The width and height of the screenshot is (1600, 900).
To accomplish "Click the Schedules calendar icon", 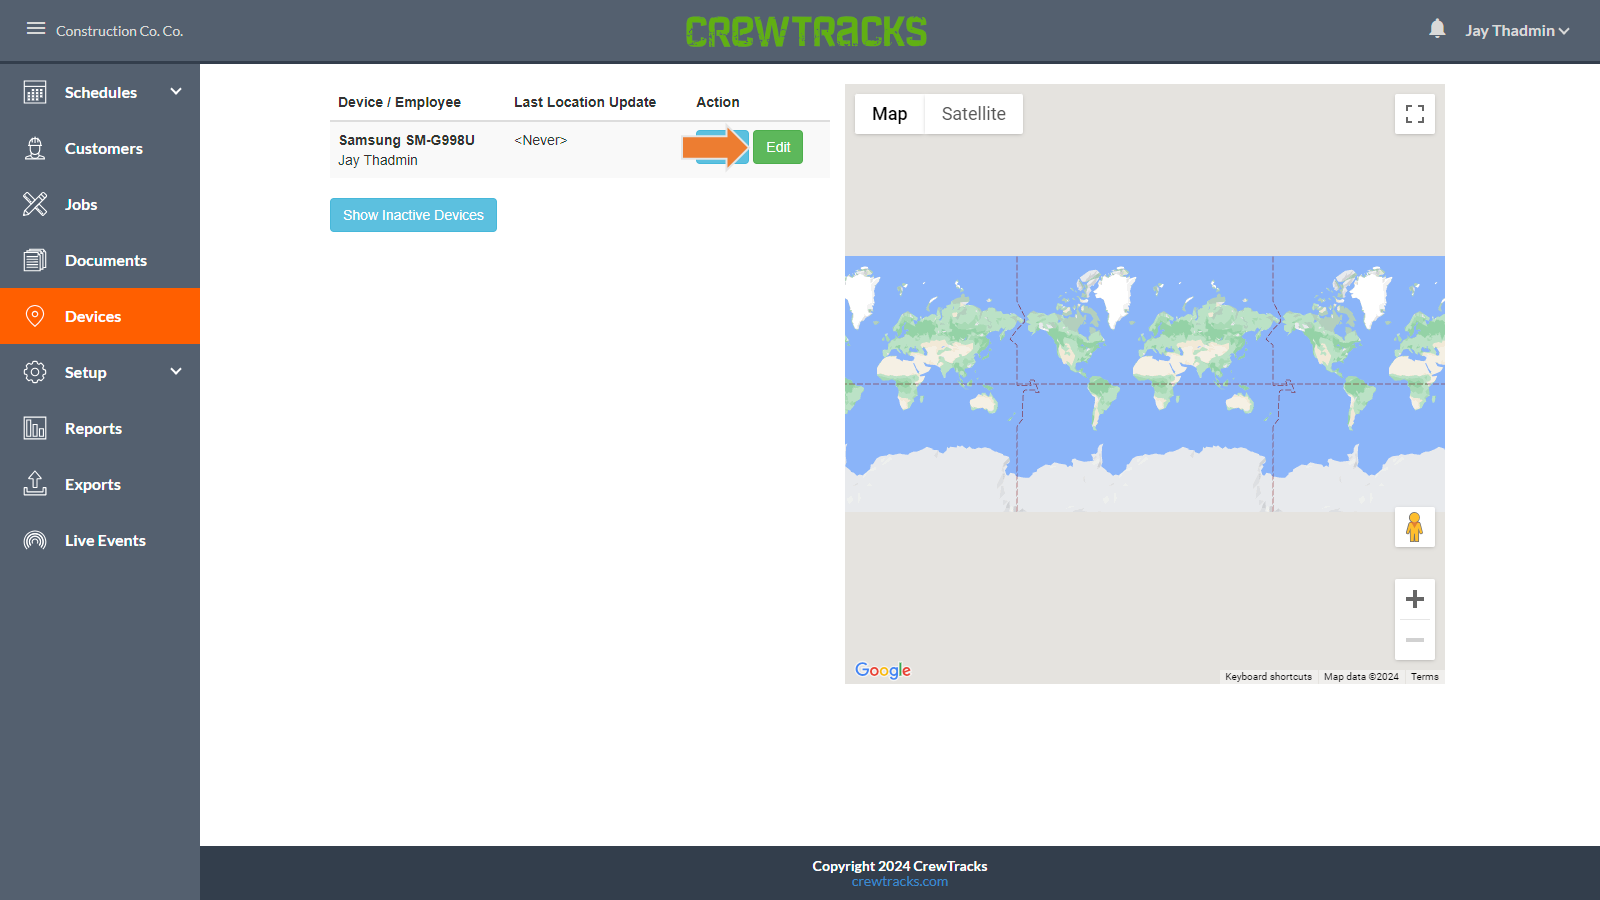I will 35,92.
